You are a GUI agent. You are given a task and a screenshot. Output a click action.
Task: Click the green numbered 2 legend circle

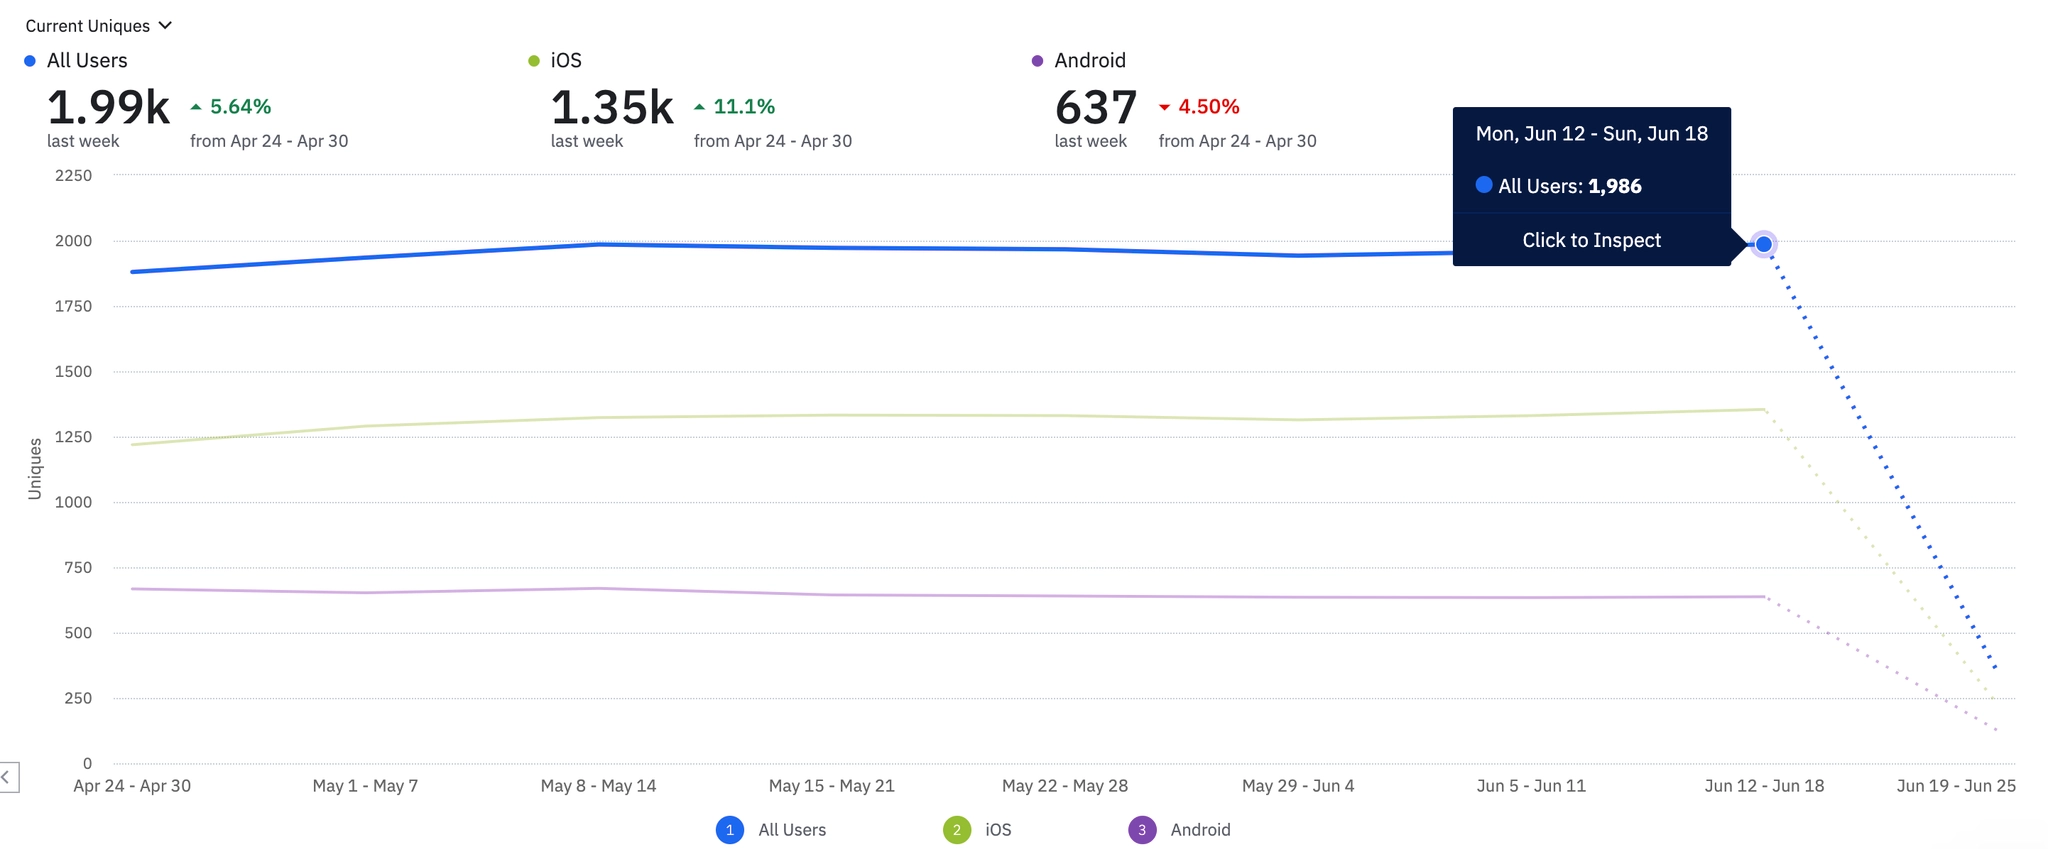tap(957, 830)
